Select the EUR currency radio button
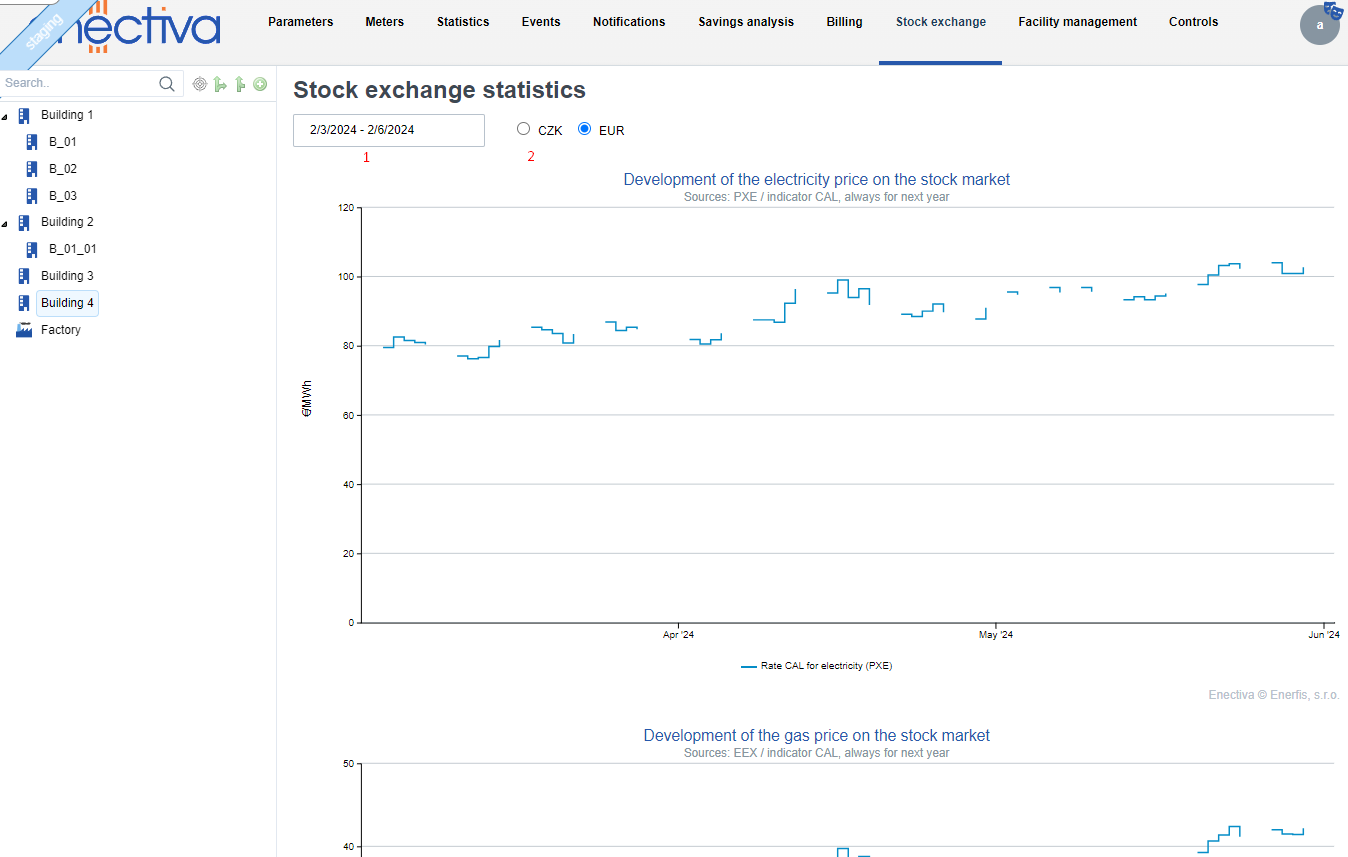Screen dimensions: 1348x857 coord(585,129)
